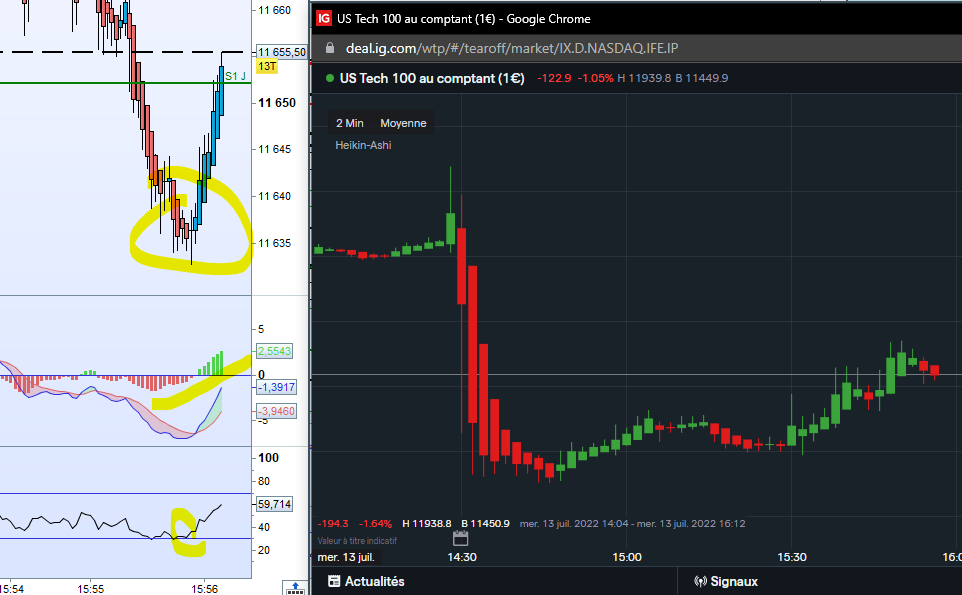Click the 11 635 price axis label
962x595 pixels.
pyautogui.click(x=274, y=244)
